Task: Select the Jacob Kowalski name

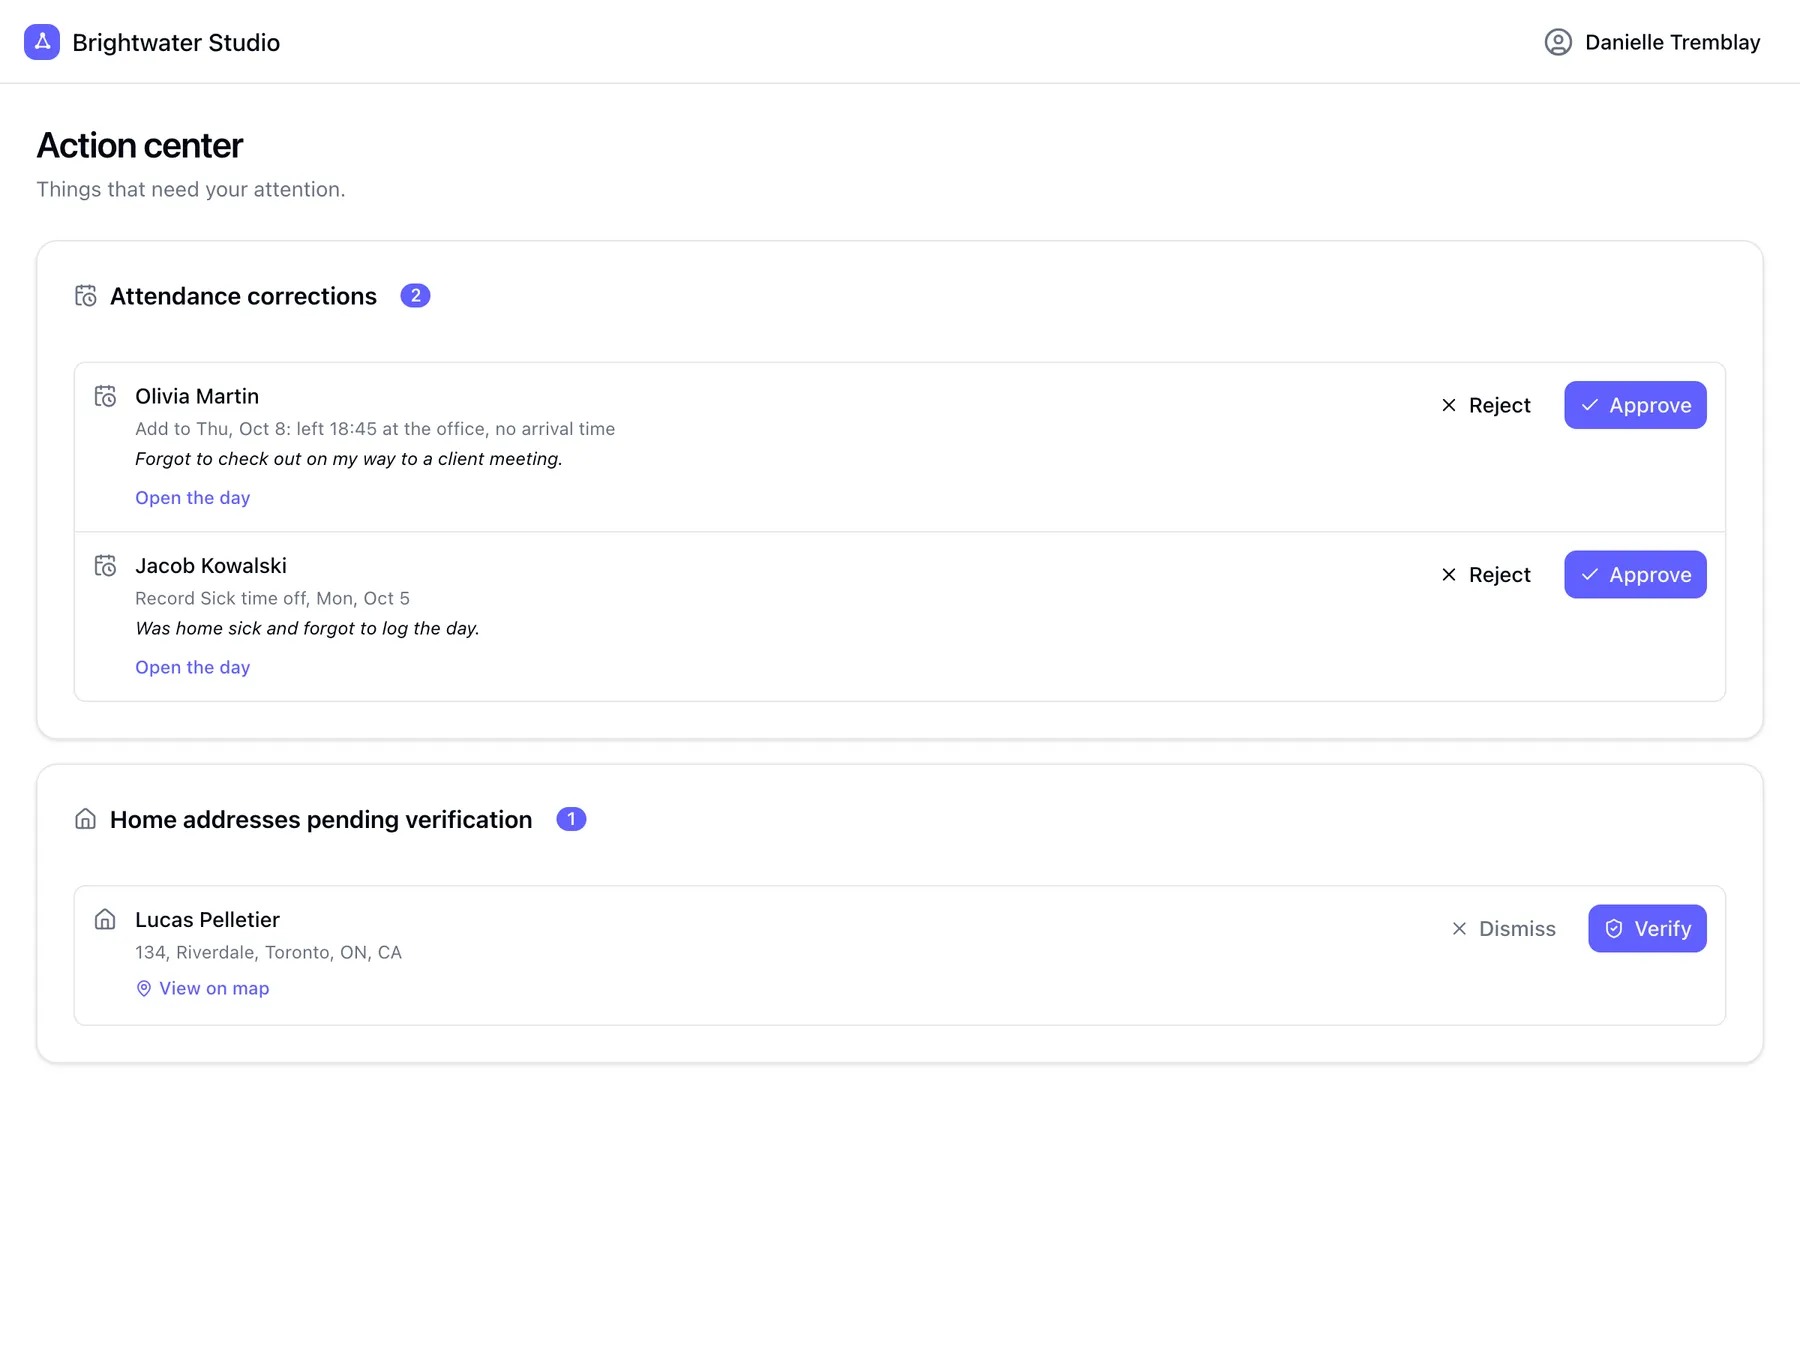Action: coord(211,566)
